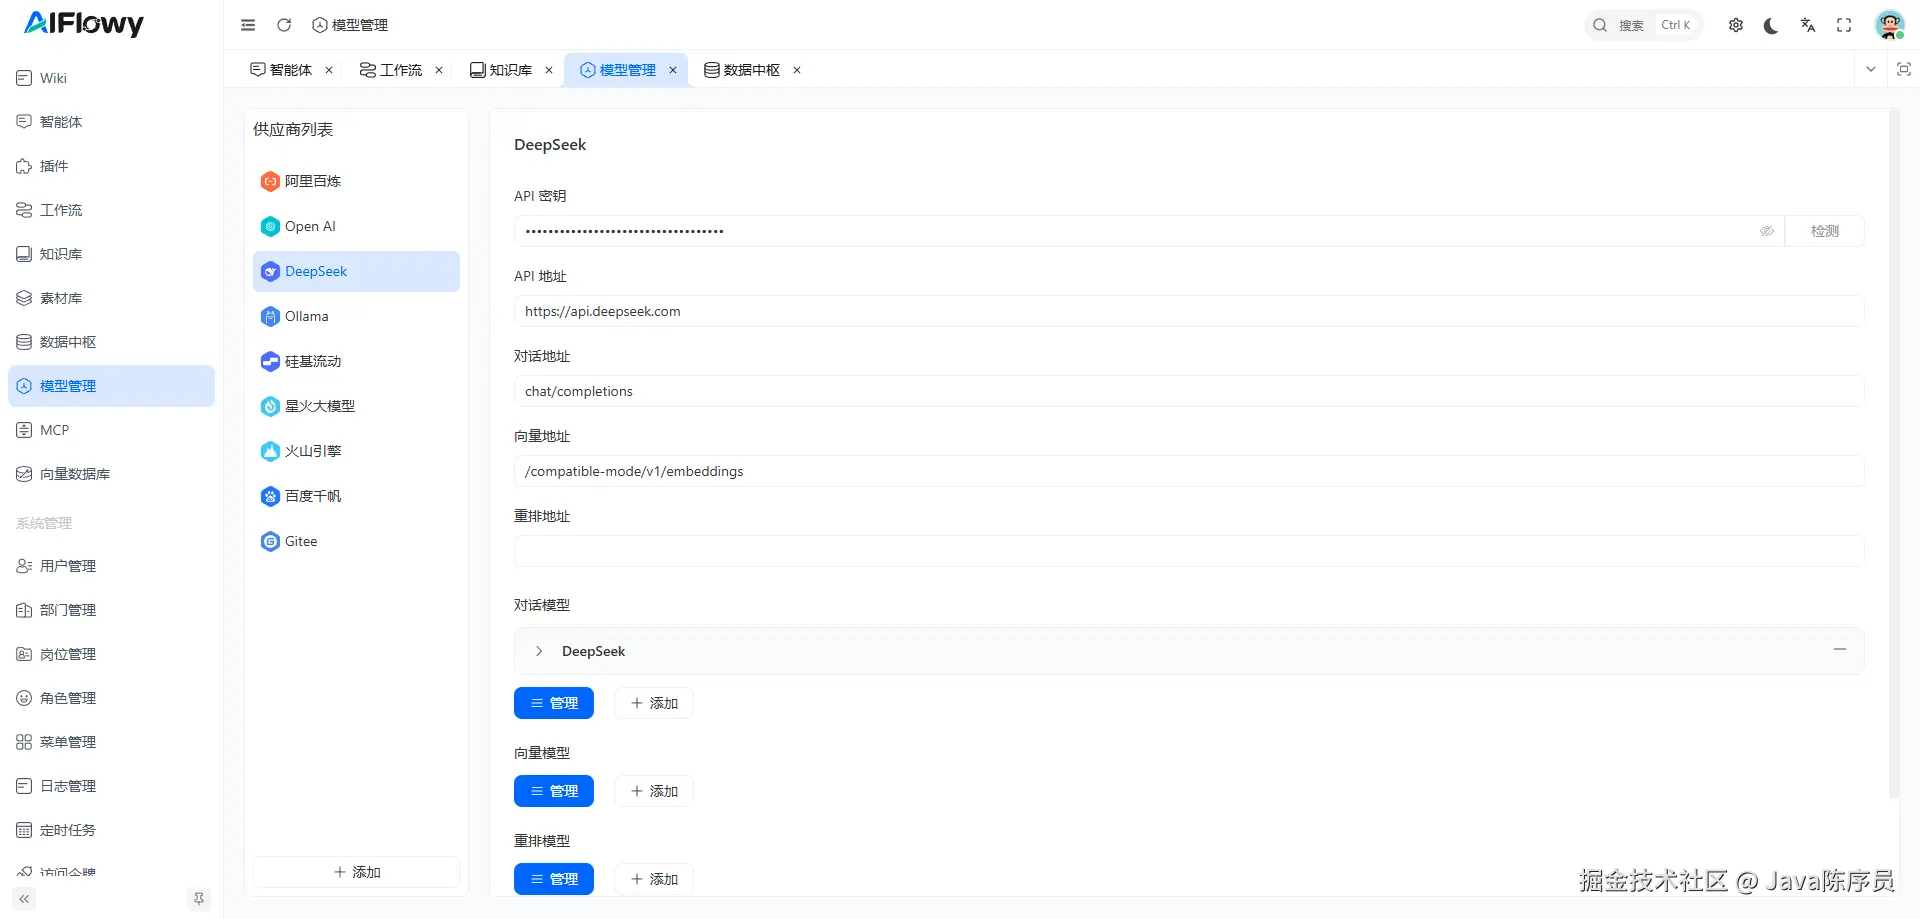1920x919 pixels.
Task: Open 角色管理 in the sidebar
Action: coord(111,698)
